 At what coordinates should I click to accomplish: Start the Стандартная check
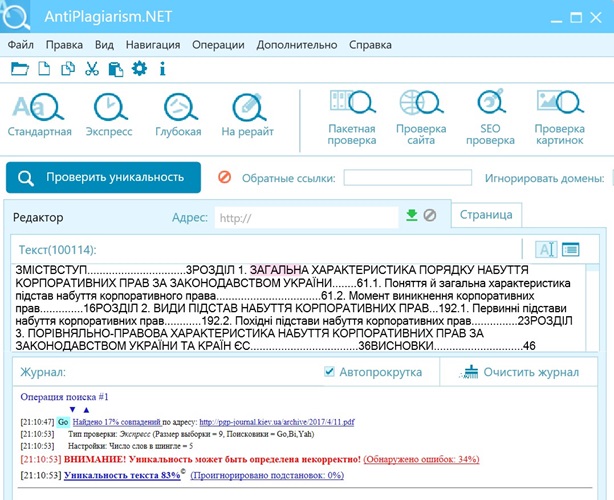click(39, 115)
